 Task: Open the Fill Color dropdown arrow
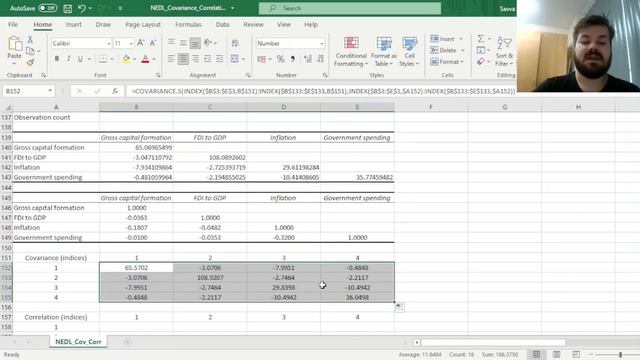[134, 60]
